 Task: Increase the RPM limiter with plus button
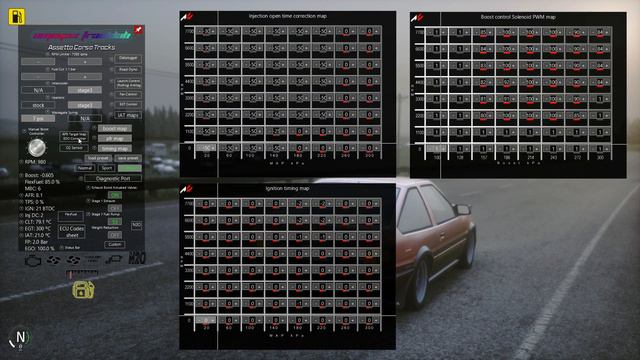coord(85,62)
